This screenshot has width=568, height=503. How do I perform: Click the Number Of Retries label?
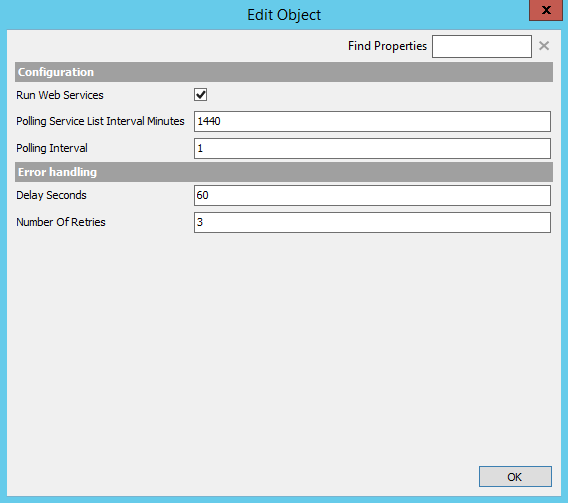coord(61,222)
